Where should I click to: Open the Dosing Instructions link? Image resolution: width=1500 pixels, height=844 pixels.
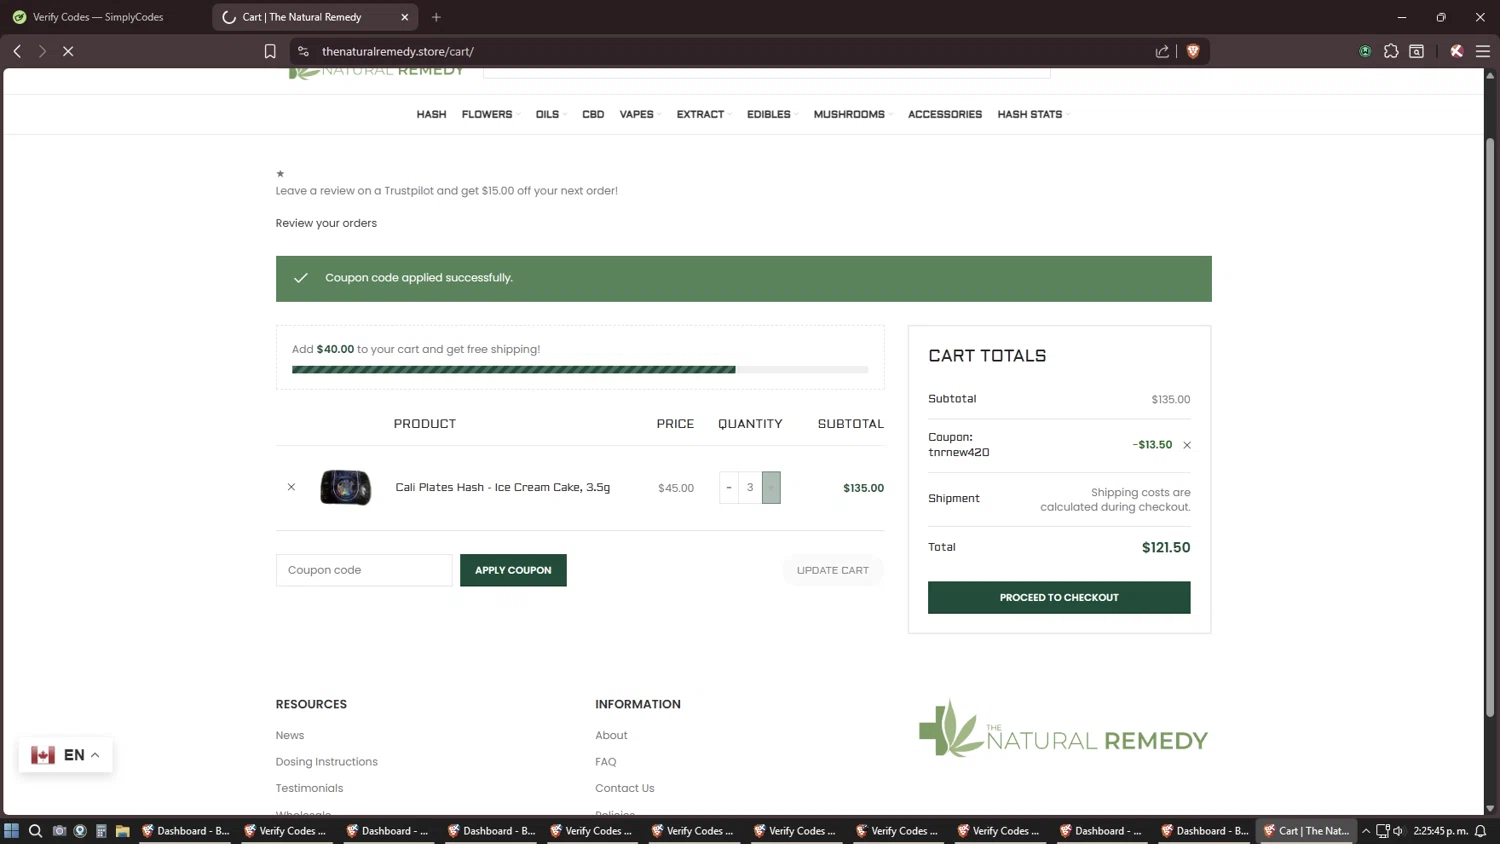(327, 762)
